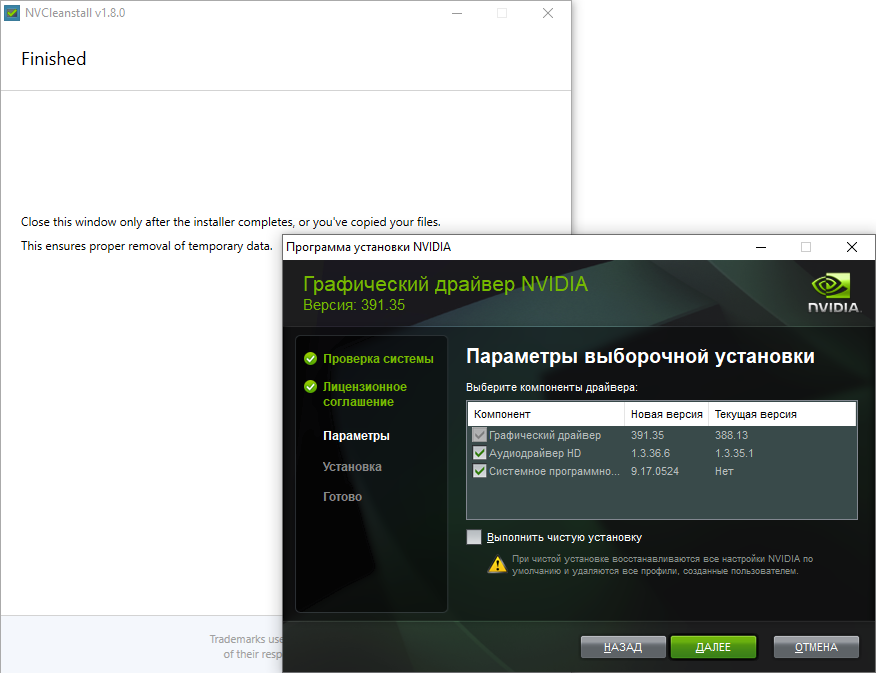The image size is (876, 673).
Task: Uncheck the Системное программно... component
Action: tap(479, 471)
